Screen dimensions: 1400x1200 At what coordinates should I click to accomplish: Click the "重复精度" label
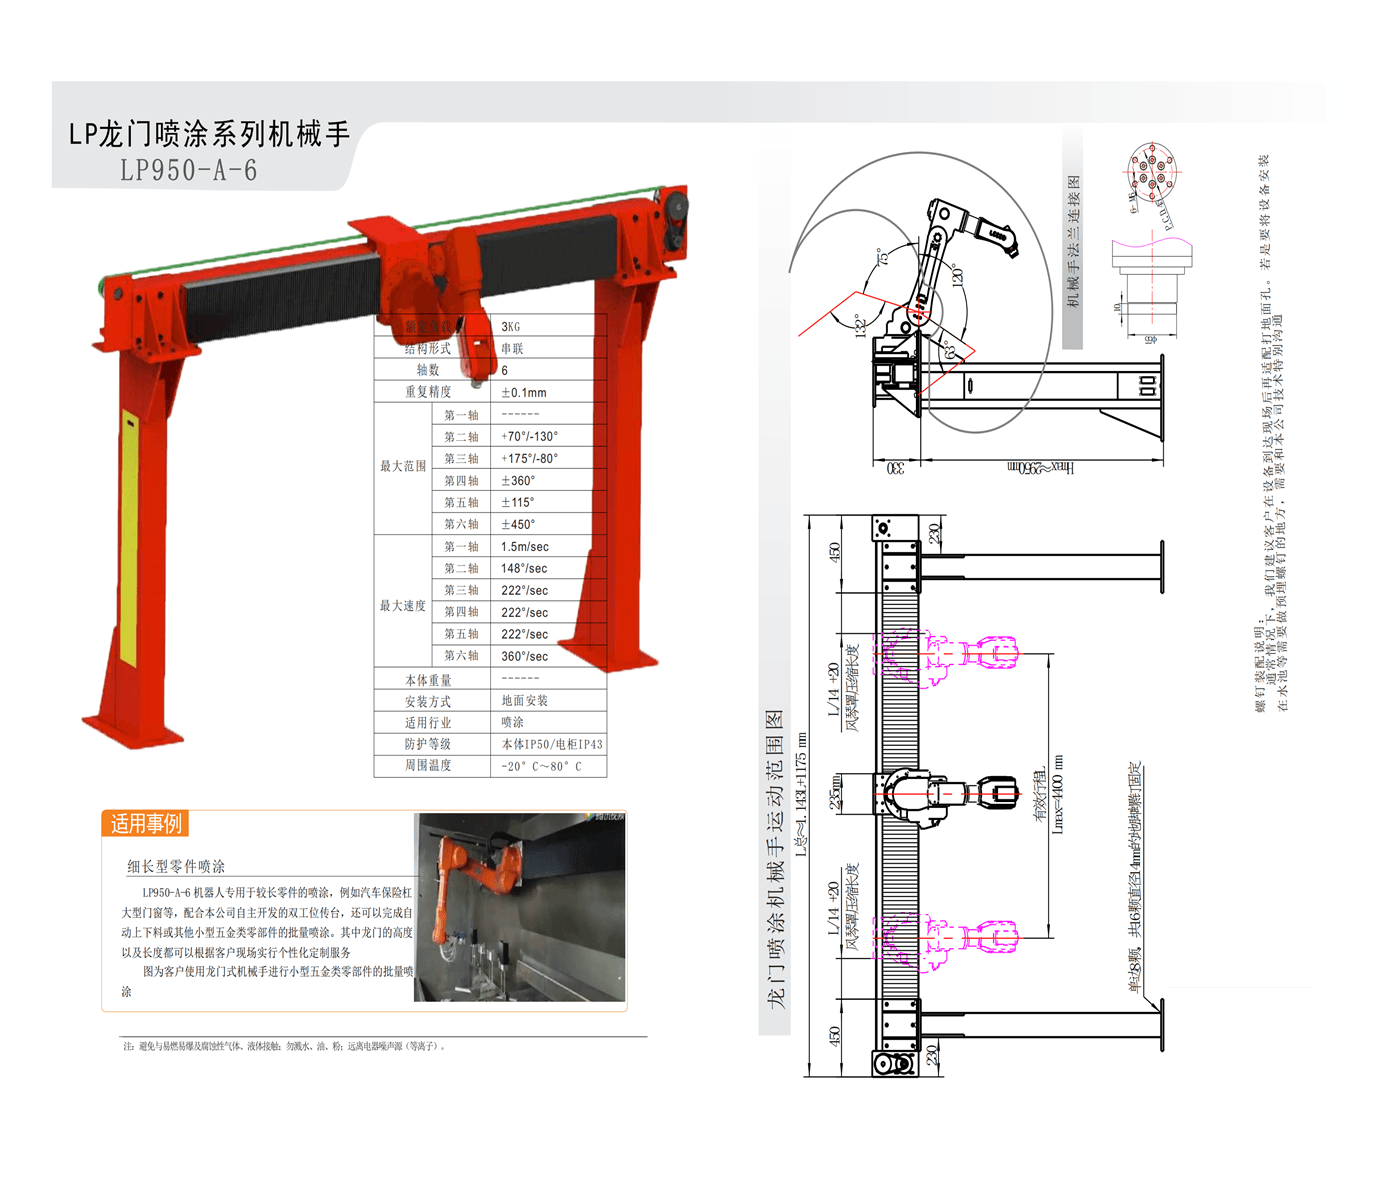[x=428, y=392]
